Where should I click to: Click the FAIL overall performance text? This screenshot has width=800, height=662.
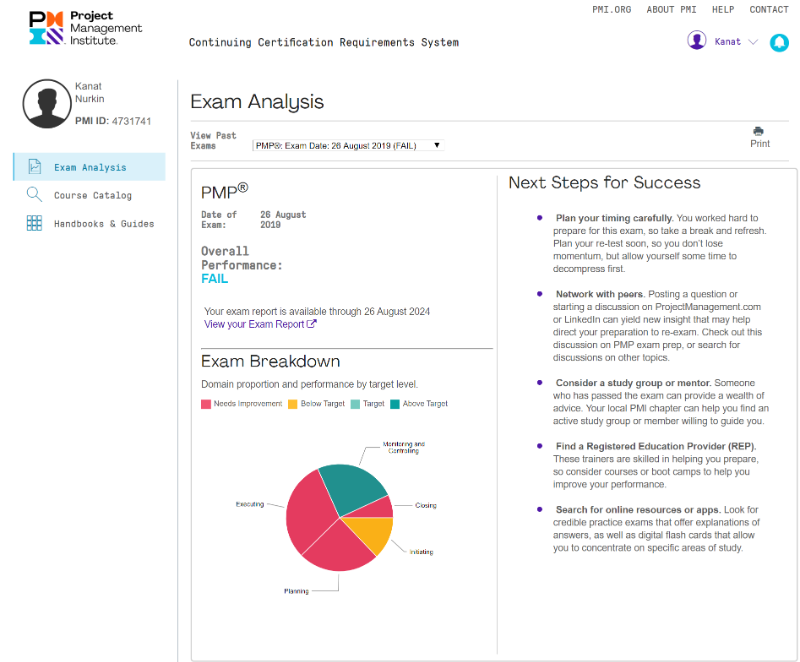(x=214, y=279)
